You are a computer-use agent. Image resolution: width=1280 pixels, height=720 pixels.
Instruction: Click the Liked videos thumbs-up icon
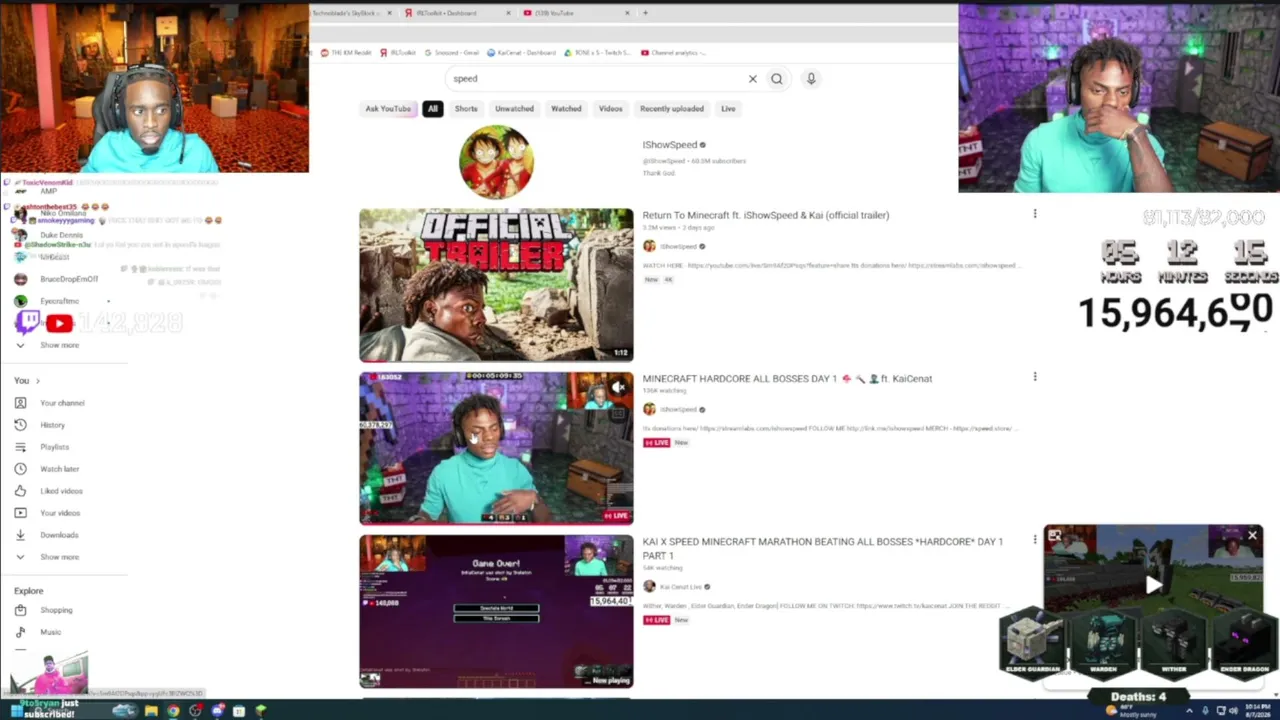pos(20,491)
